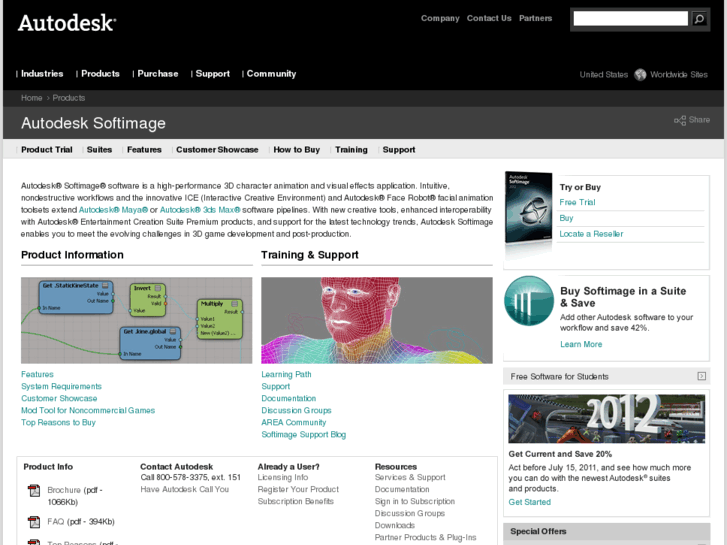
Task: Select the Customer Showcase tab
Action: pos(217,150)
